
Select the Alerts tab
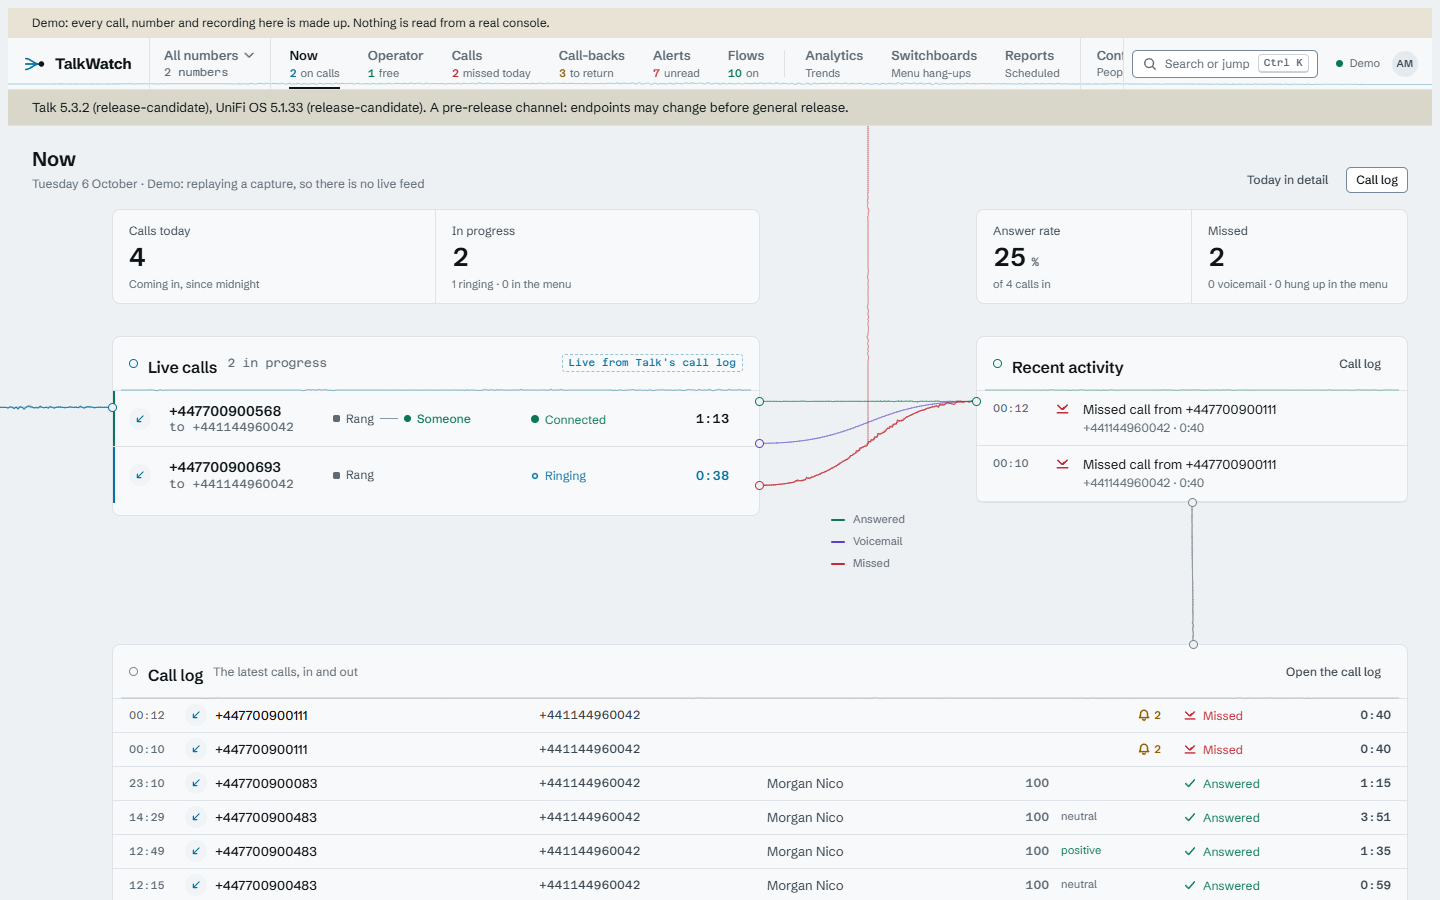coord(676,64)
